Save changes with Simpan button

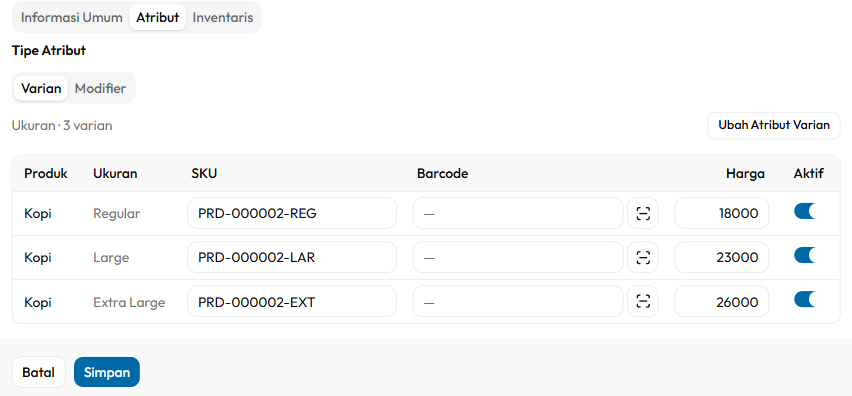point(107,372)
